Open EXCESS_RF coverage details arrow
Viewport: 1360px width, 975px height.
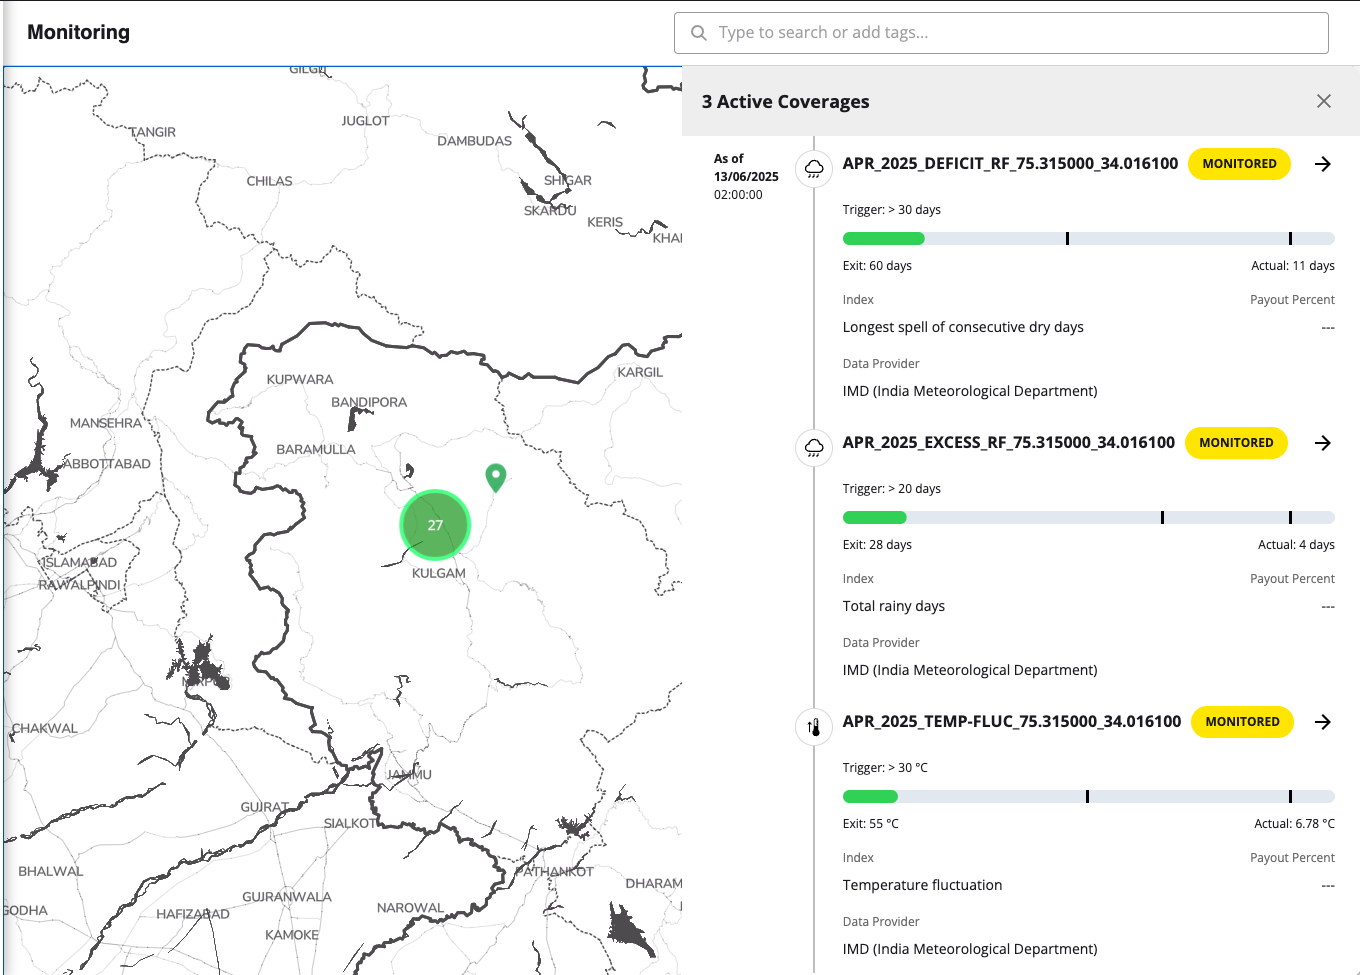(1322, 443)
